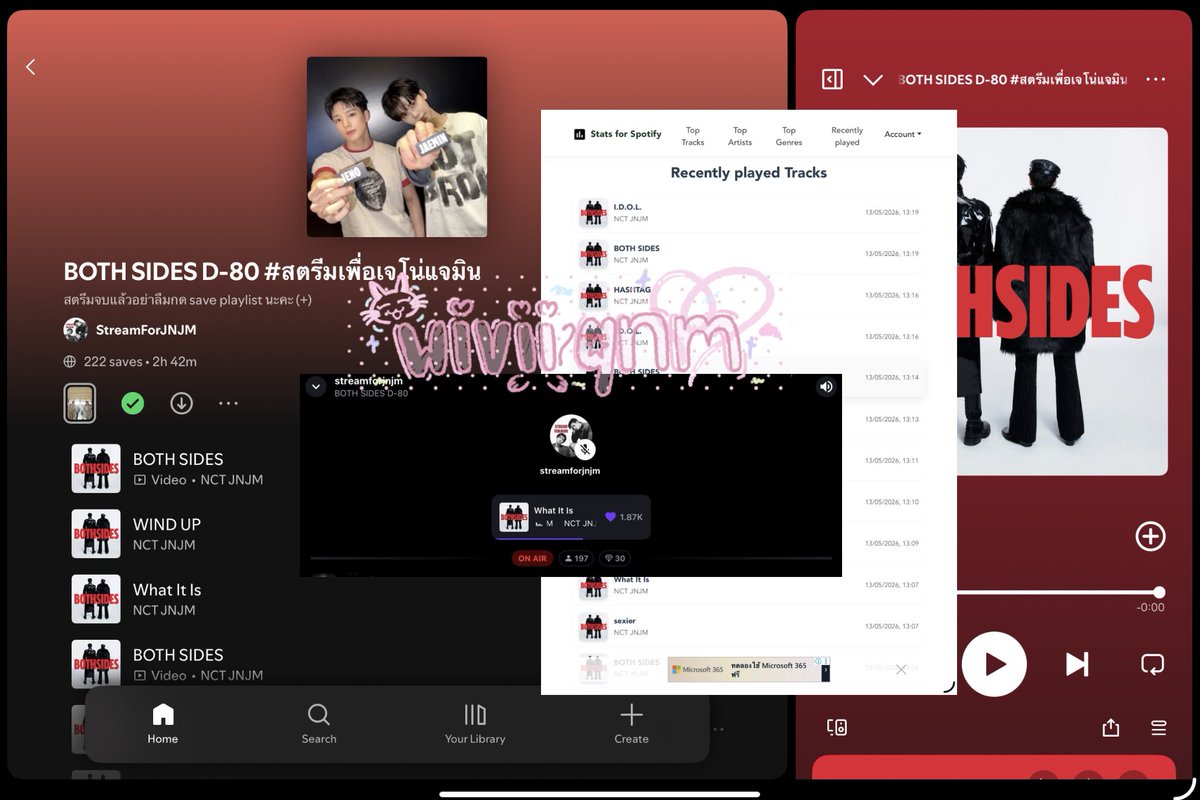Open Top Genres in Stats for Spotify

789,136
